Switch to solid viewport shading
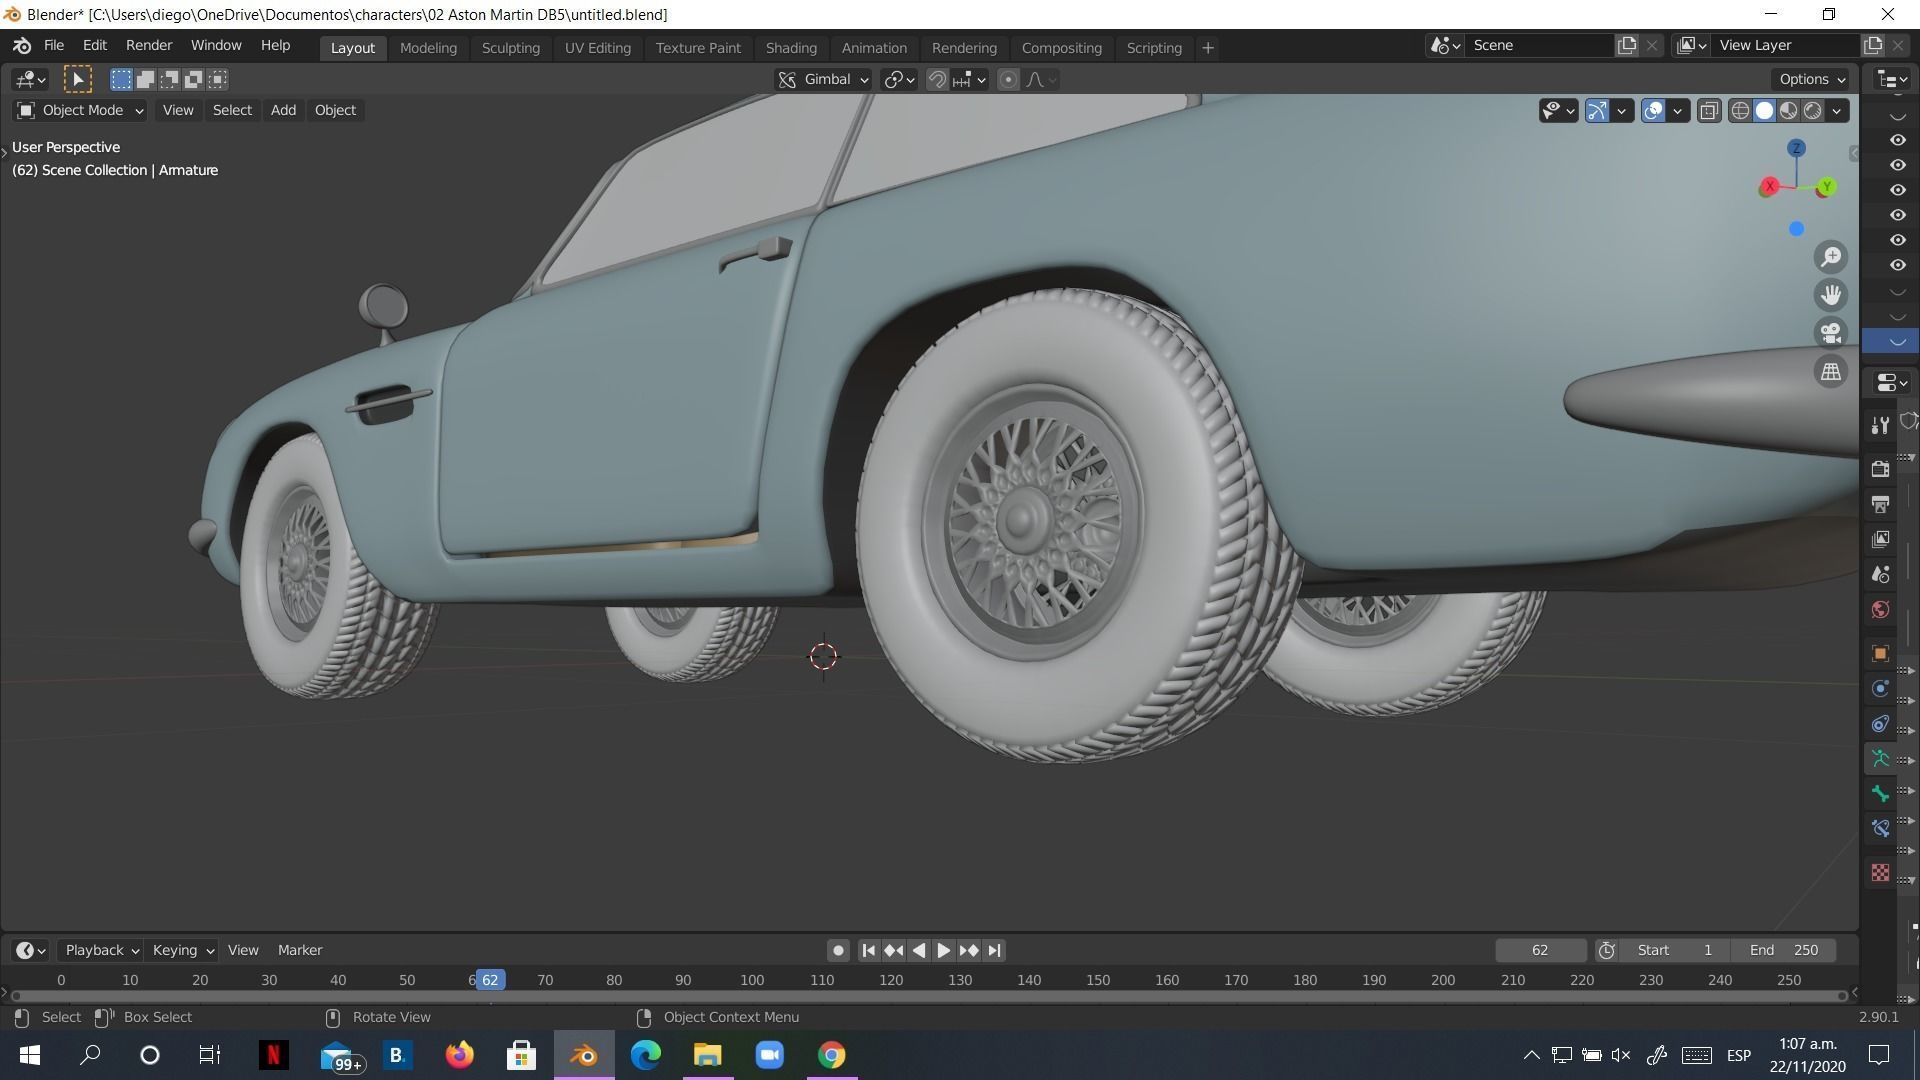Viewport: 1920px width, 1080px height. pyautogui.click(x=1764, y=111)
